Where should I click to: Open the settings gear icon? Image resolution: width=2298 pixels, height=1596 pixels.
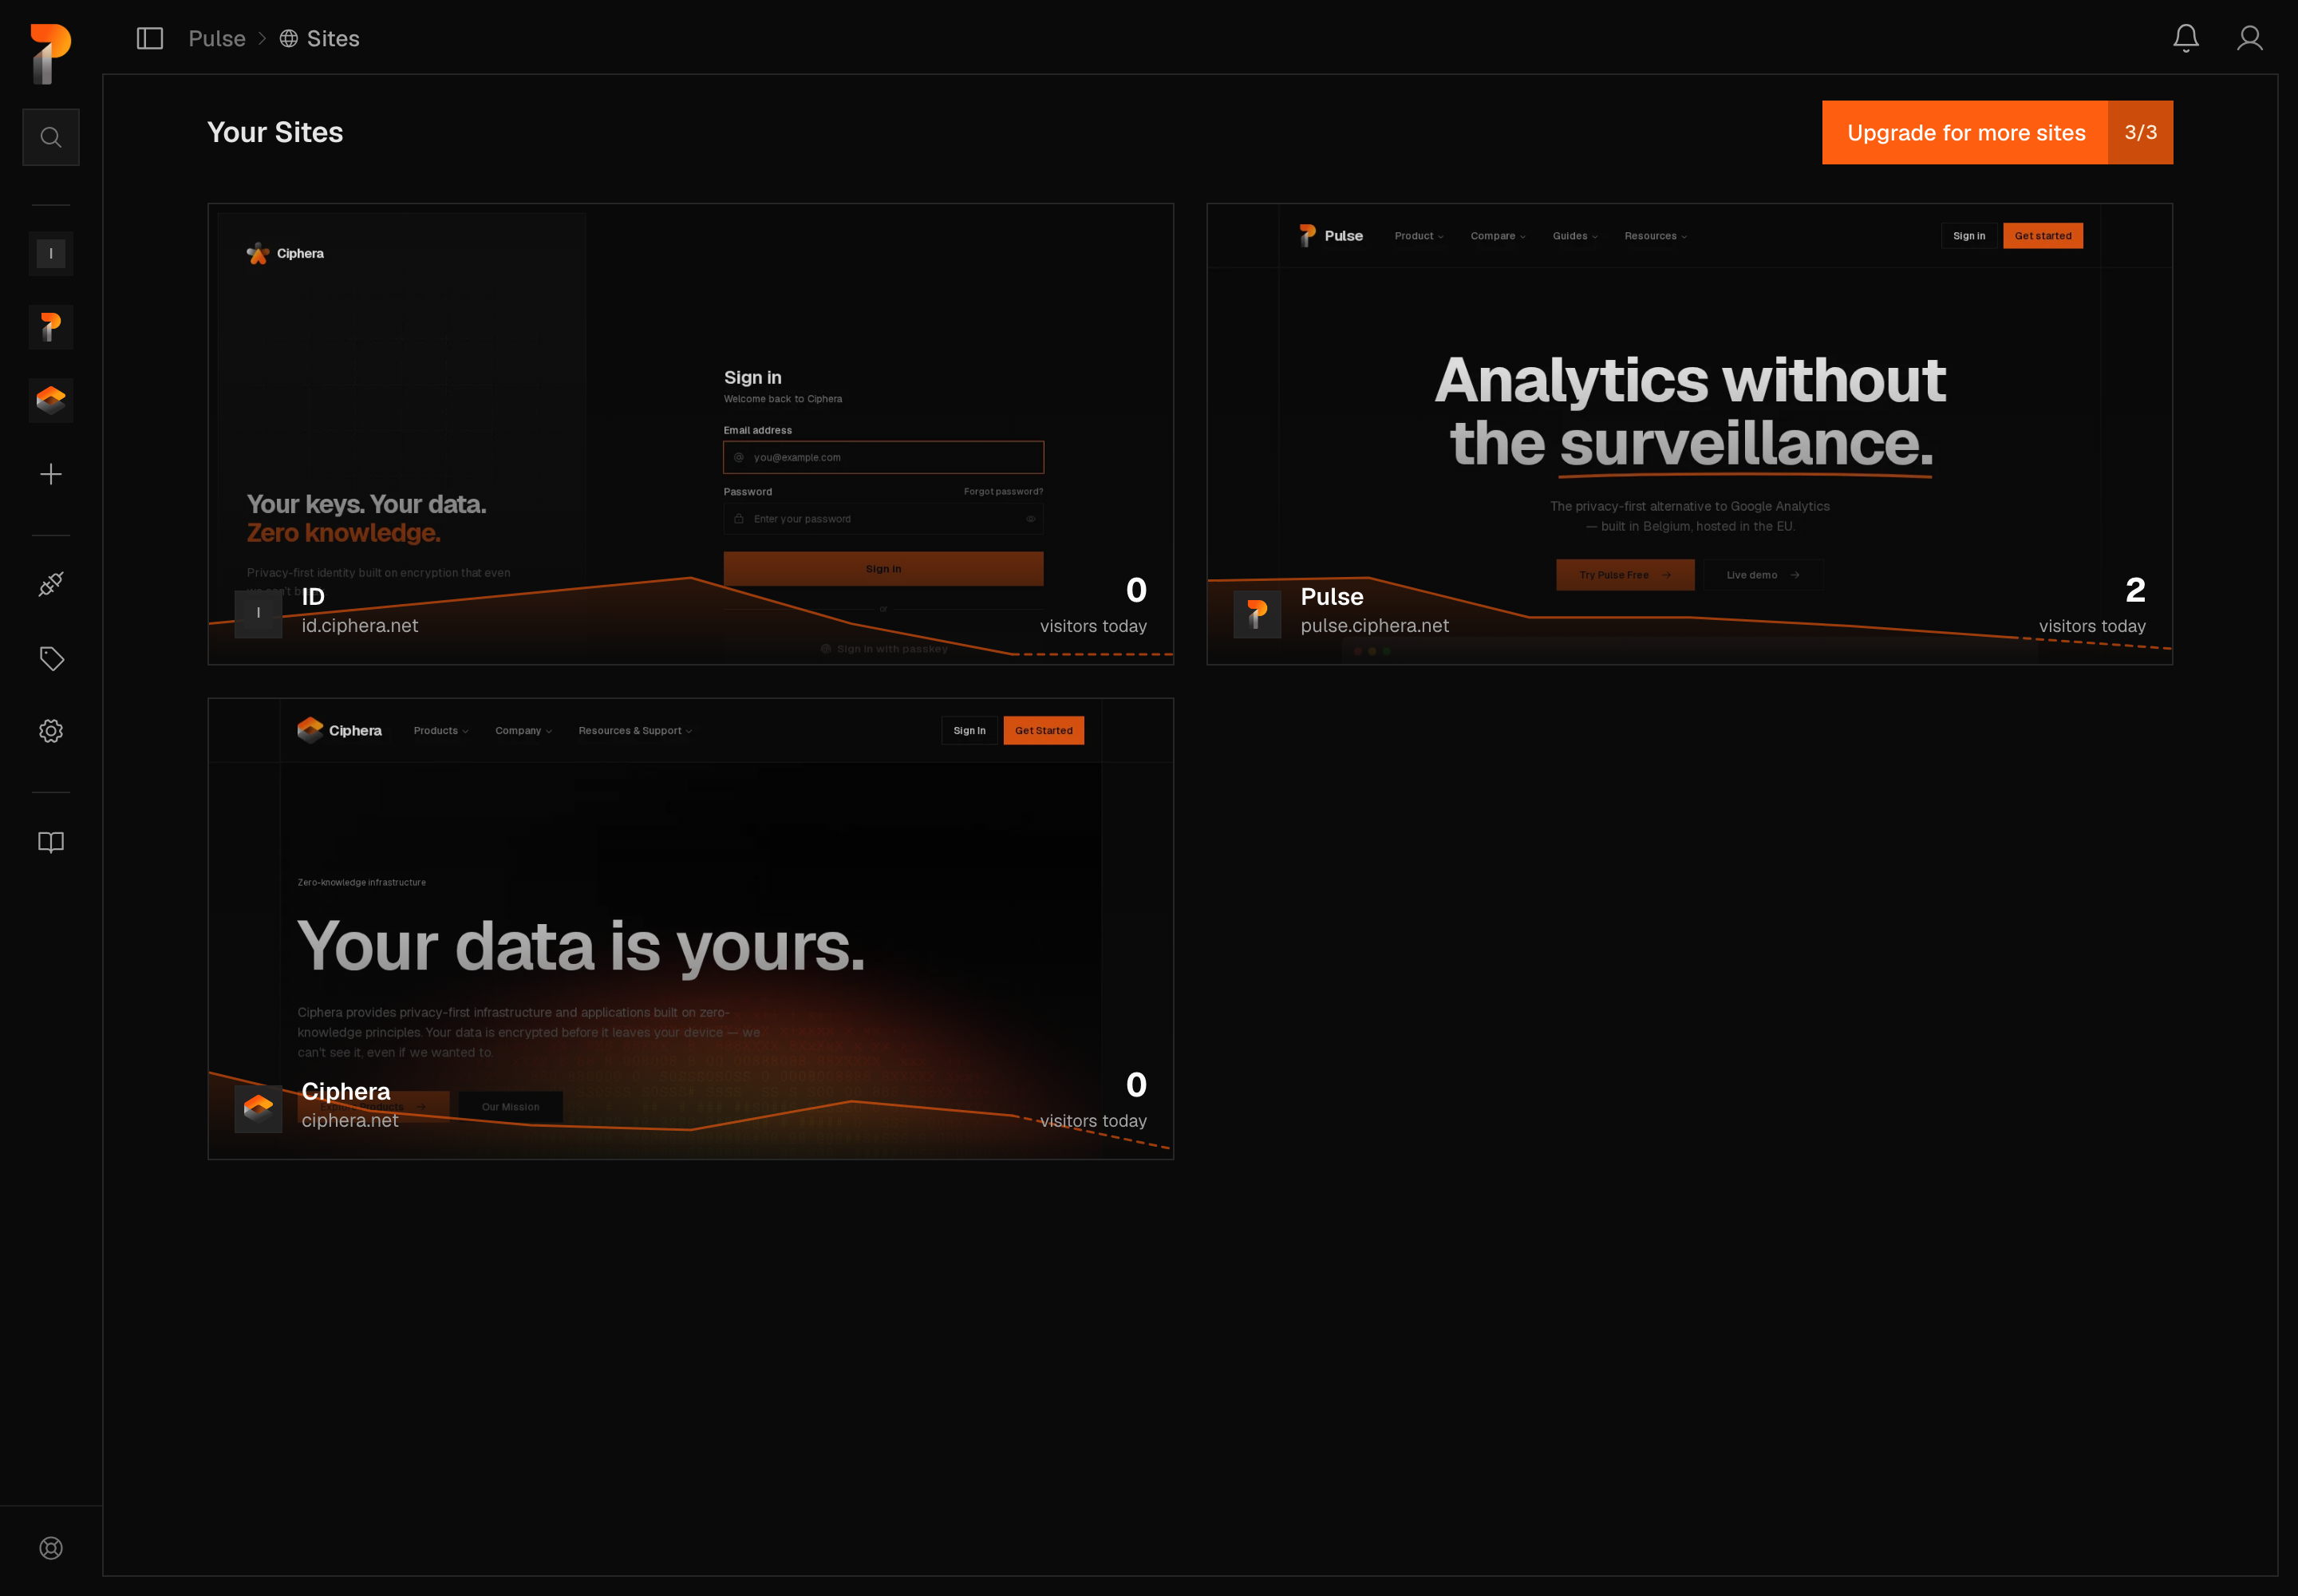[x=51, y=731]
